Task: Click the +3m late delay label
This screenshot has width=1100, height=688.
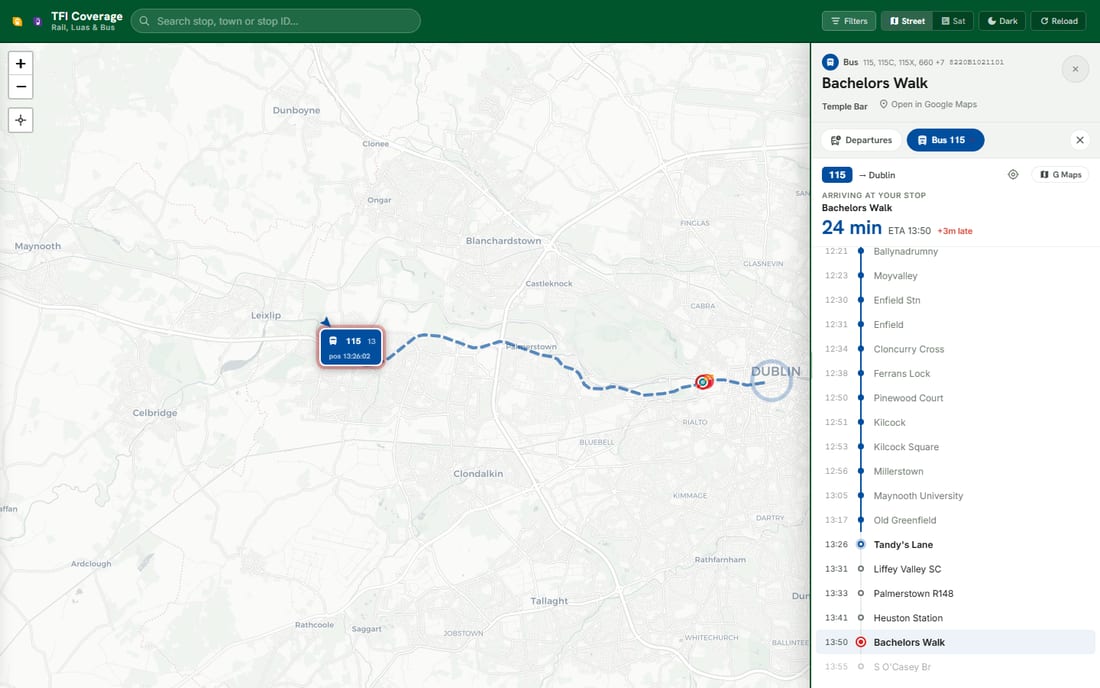Action: click(x=955, y=231)
